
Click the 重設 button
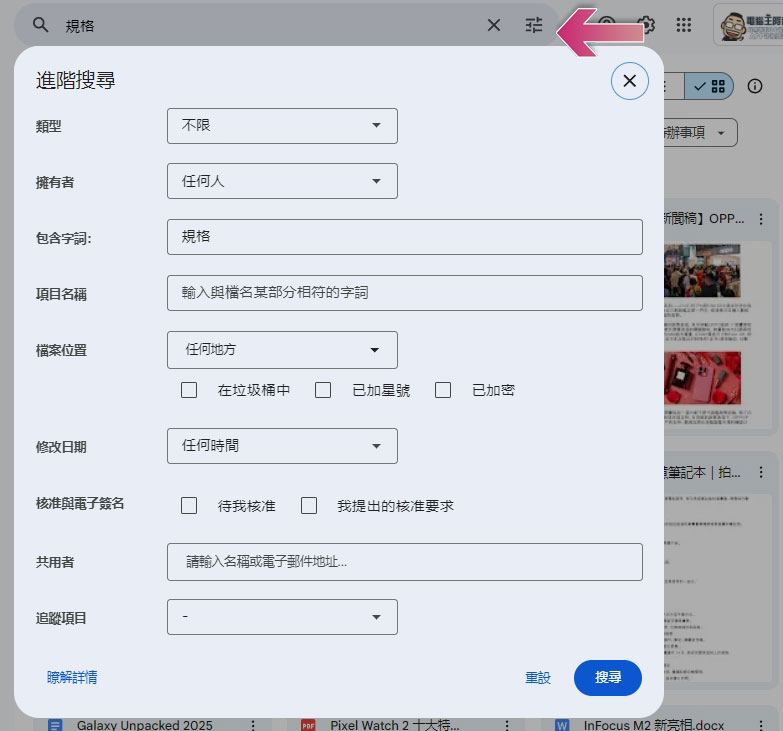coord(538,678)
